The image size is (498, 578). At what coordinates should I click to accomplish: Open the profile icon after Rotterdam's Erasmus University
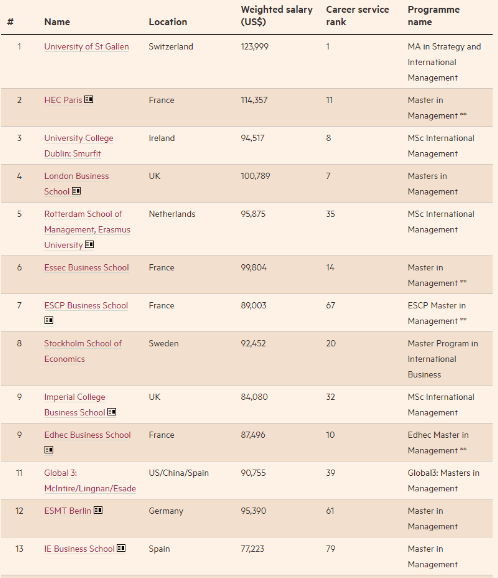pos(89,244)
